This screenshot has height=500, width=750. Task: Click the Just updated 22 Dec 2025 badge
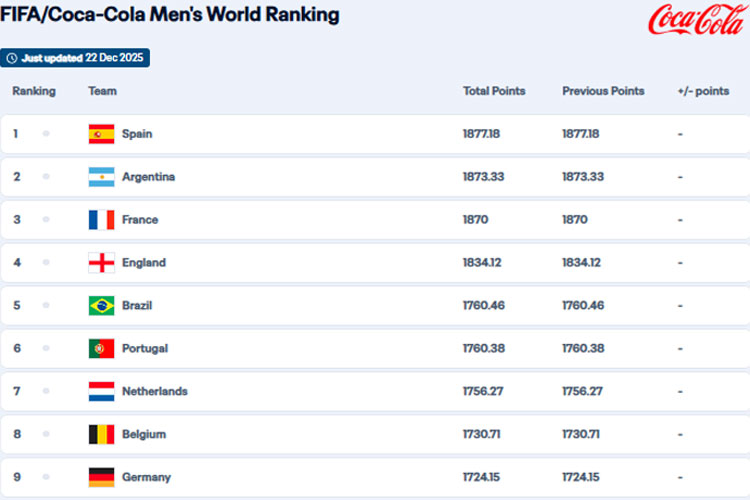coord(76,58)
